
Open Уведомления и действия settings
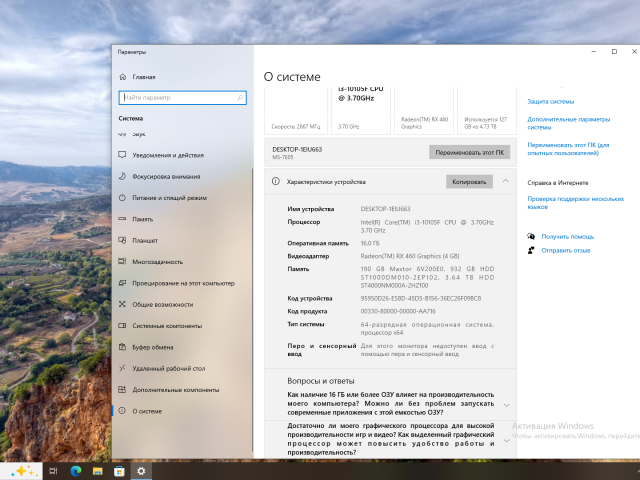pos(168,155)
